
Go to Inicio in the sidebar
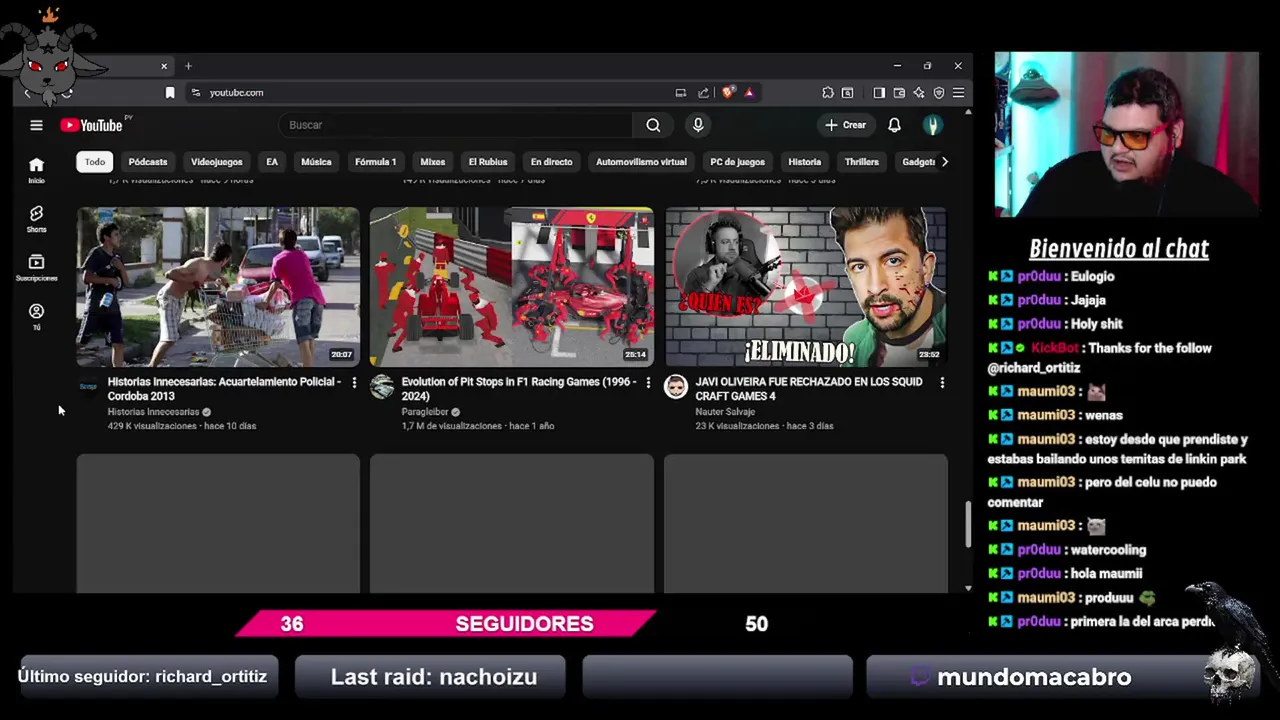(x=36, y=170)
